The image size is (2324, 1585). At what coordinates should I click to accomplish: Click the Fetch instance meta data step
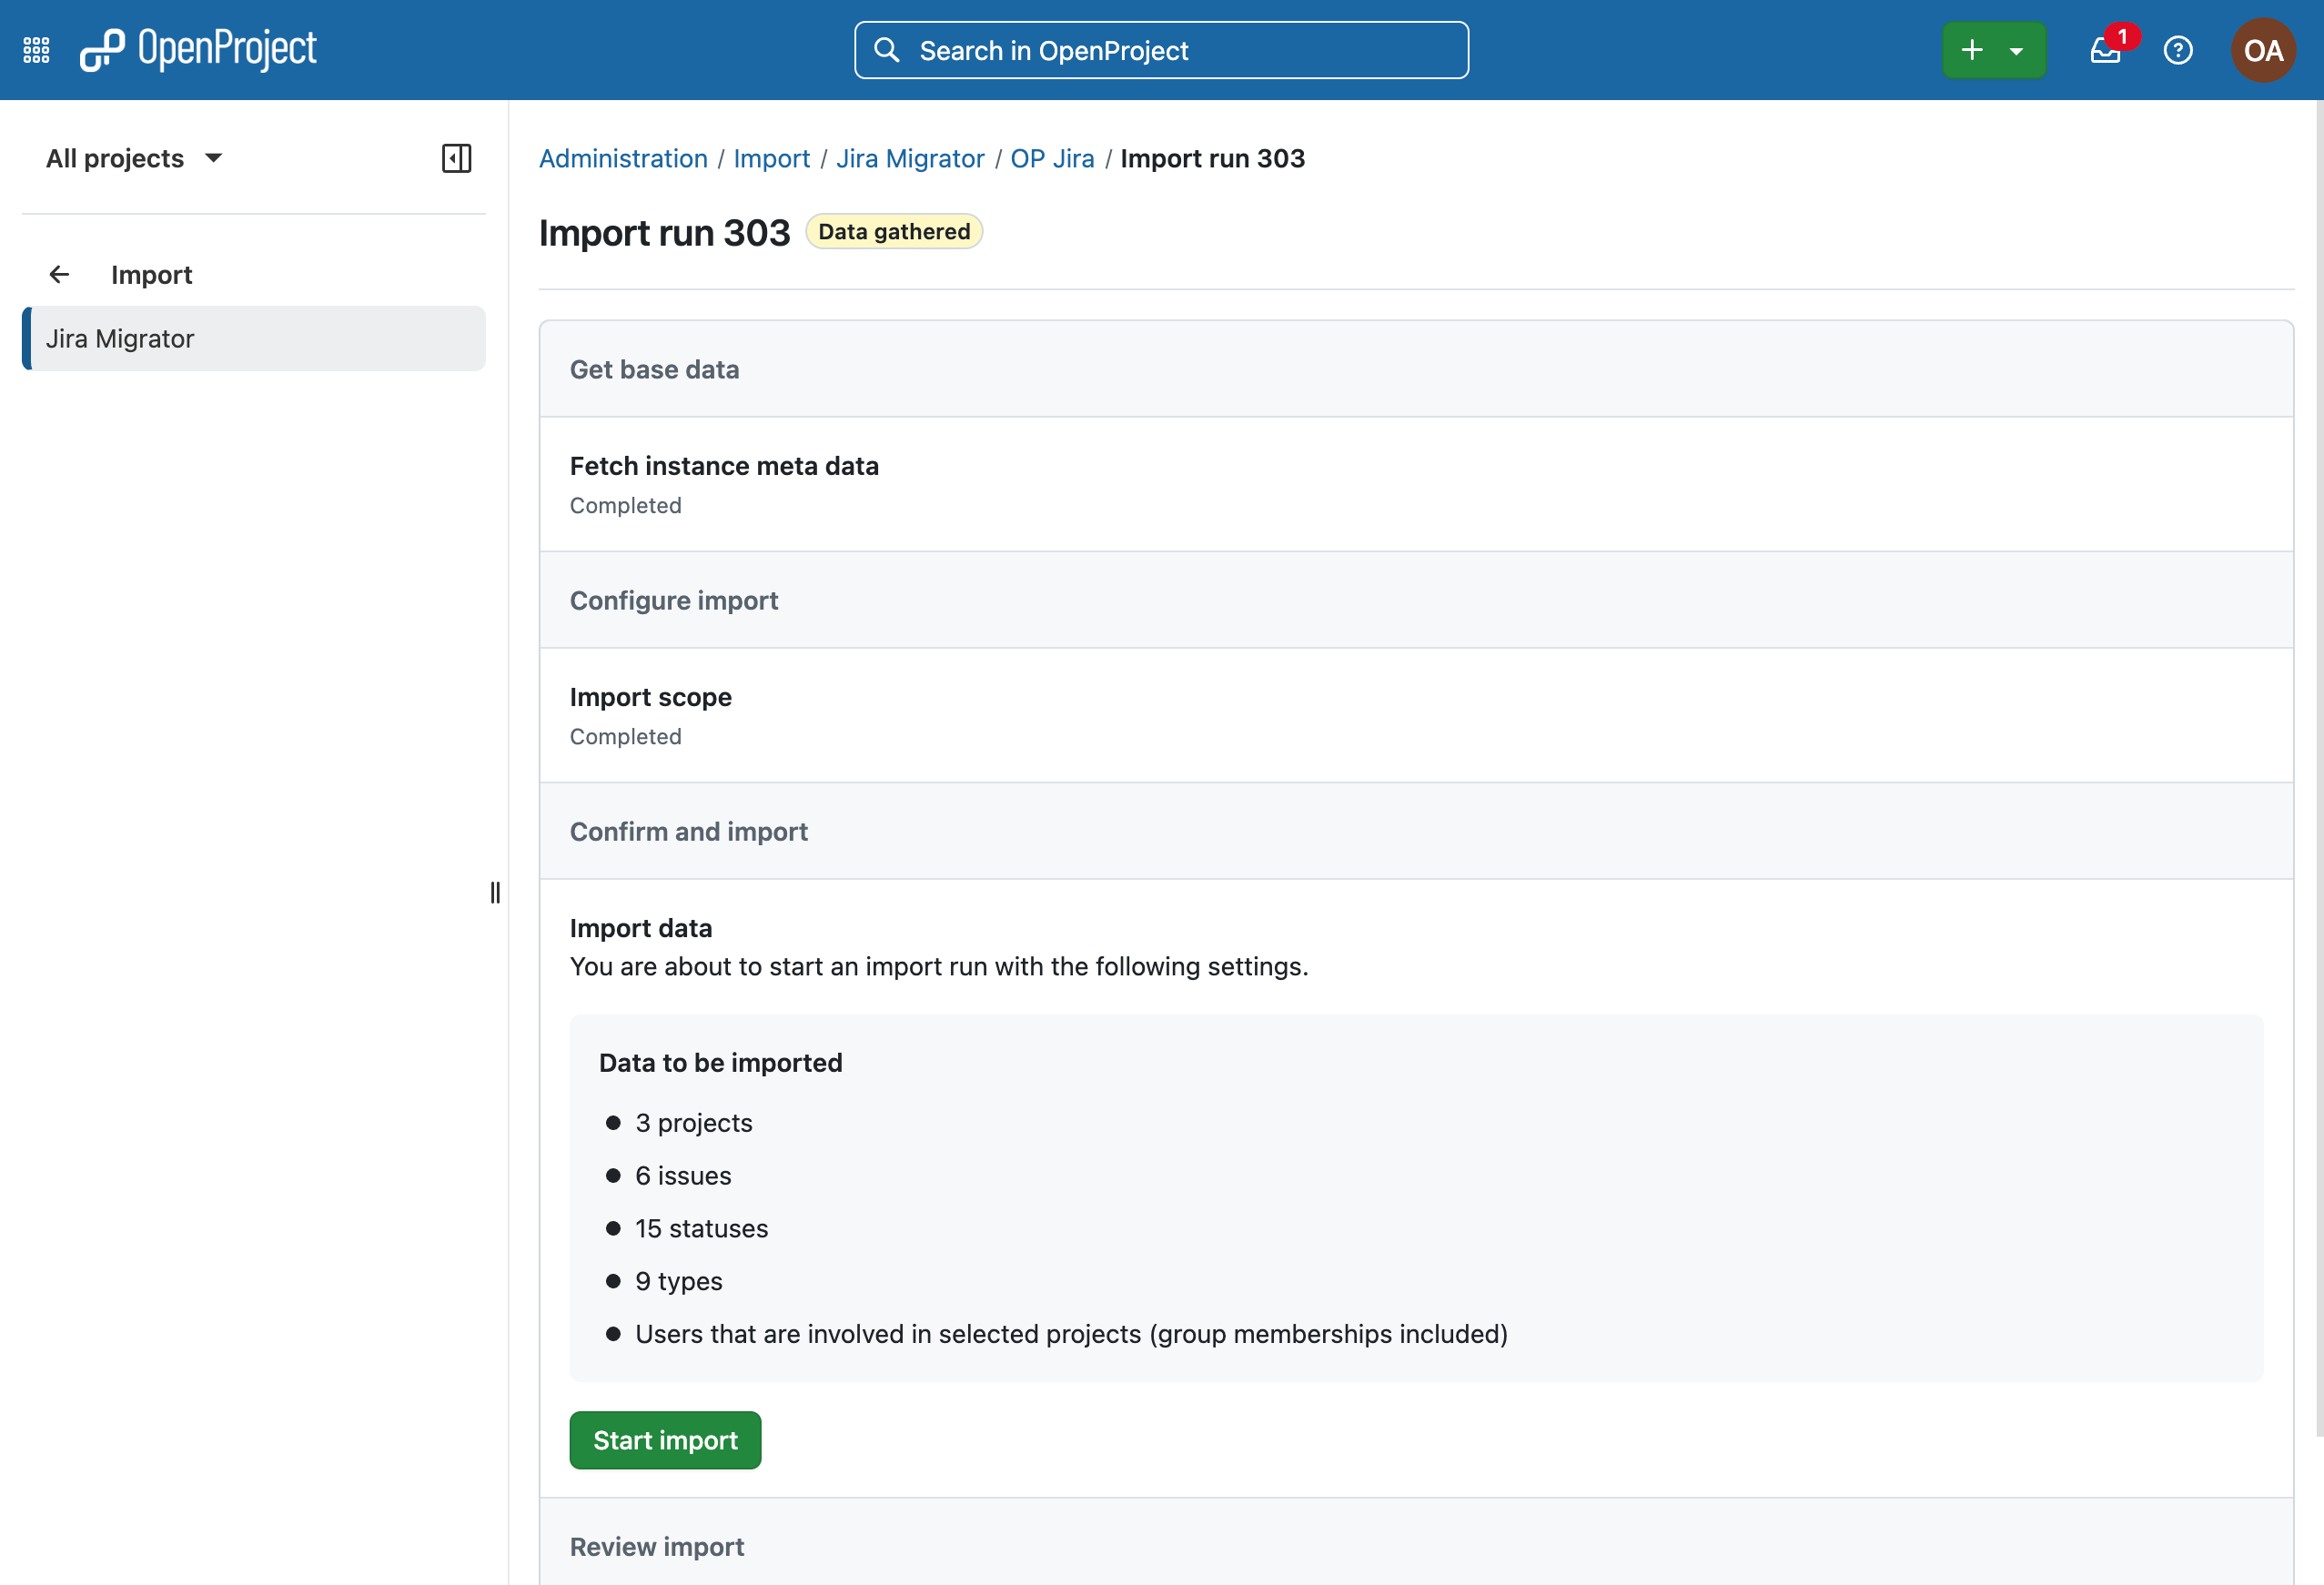point(1416,484)
